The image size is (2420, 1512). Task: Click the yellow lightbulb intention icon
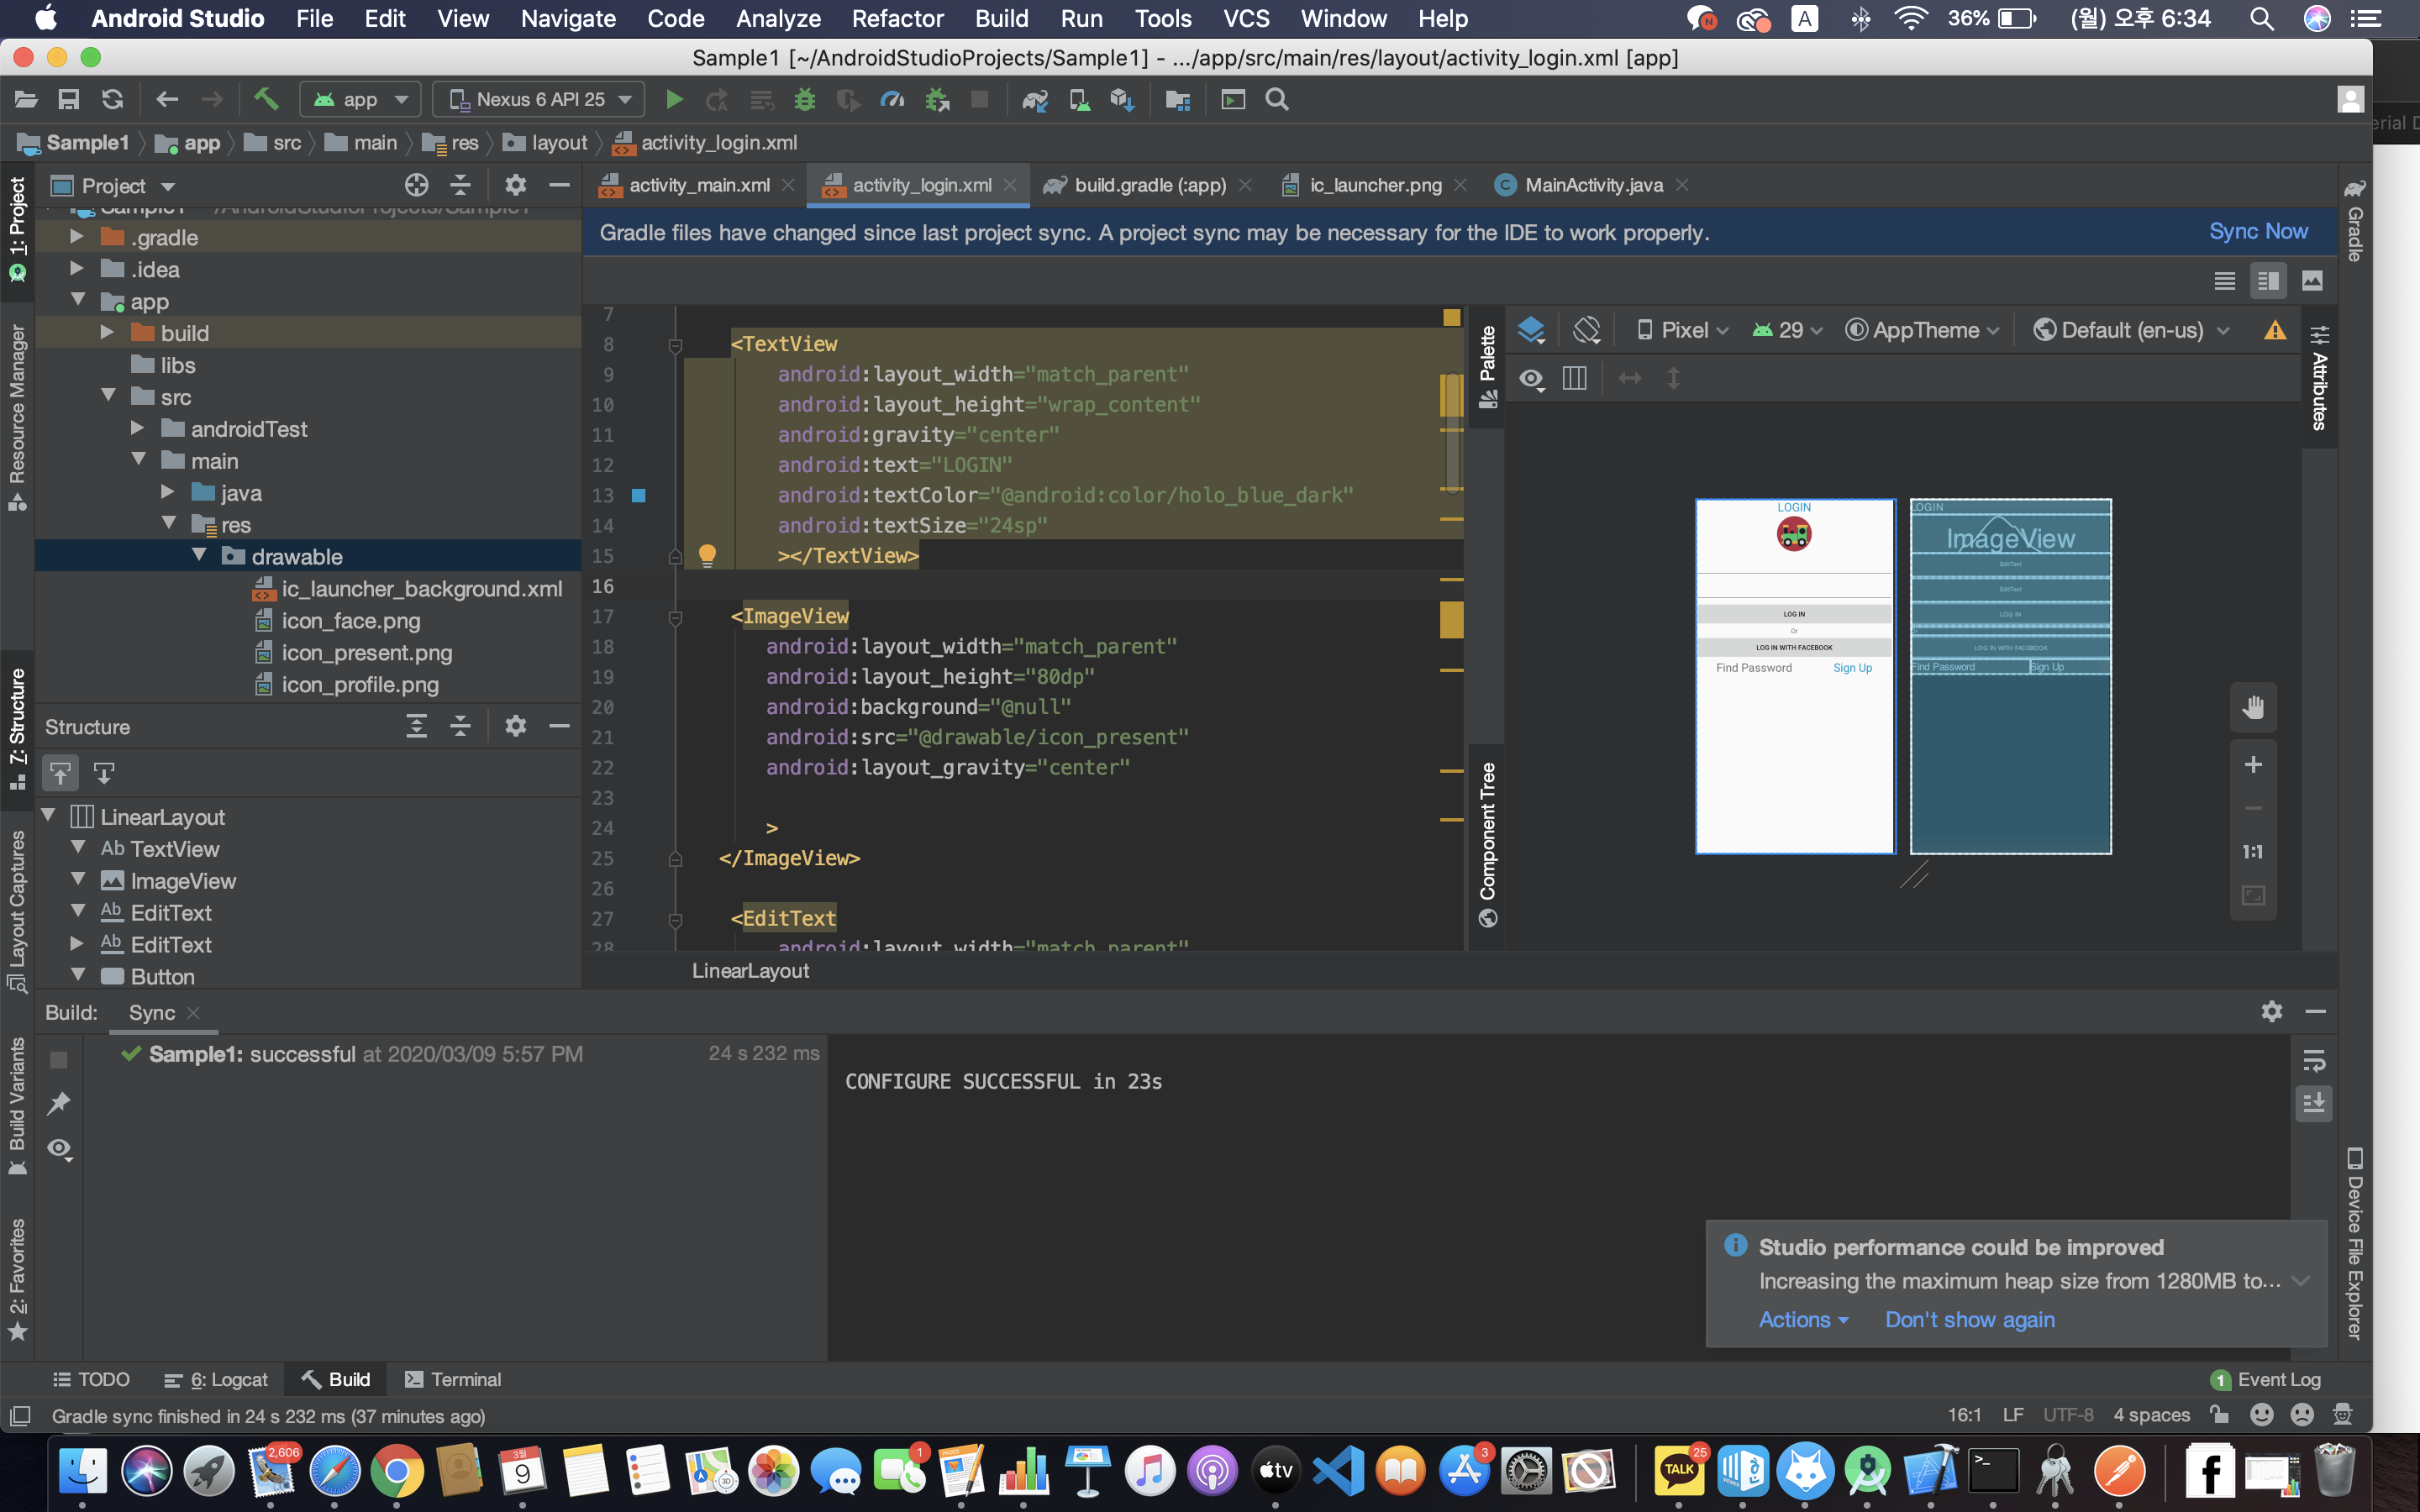tap(707, 555)
